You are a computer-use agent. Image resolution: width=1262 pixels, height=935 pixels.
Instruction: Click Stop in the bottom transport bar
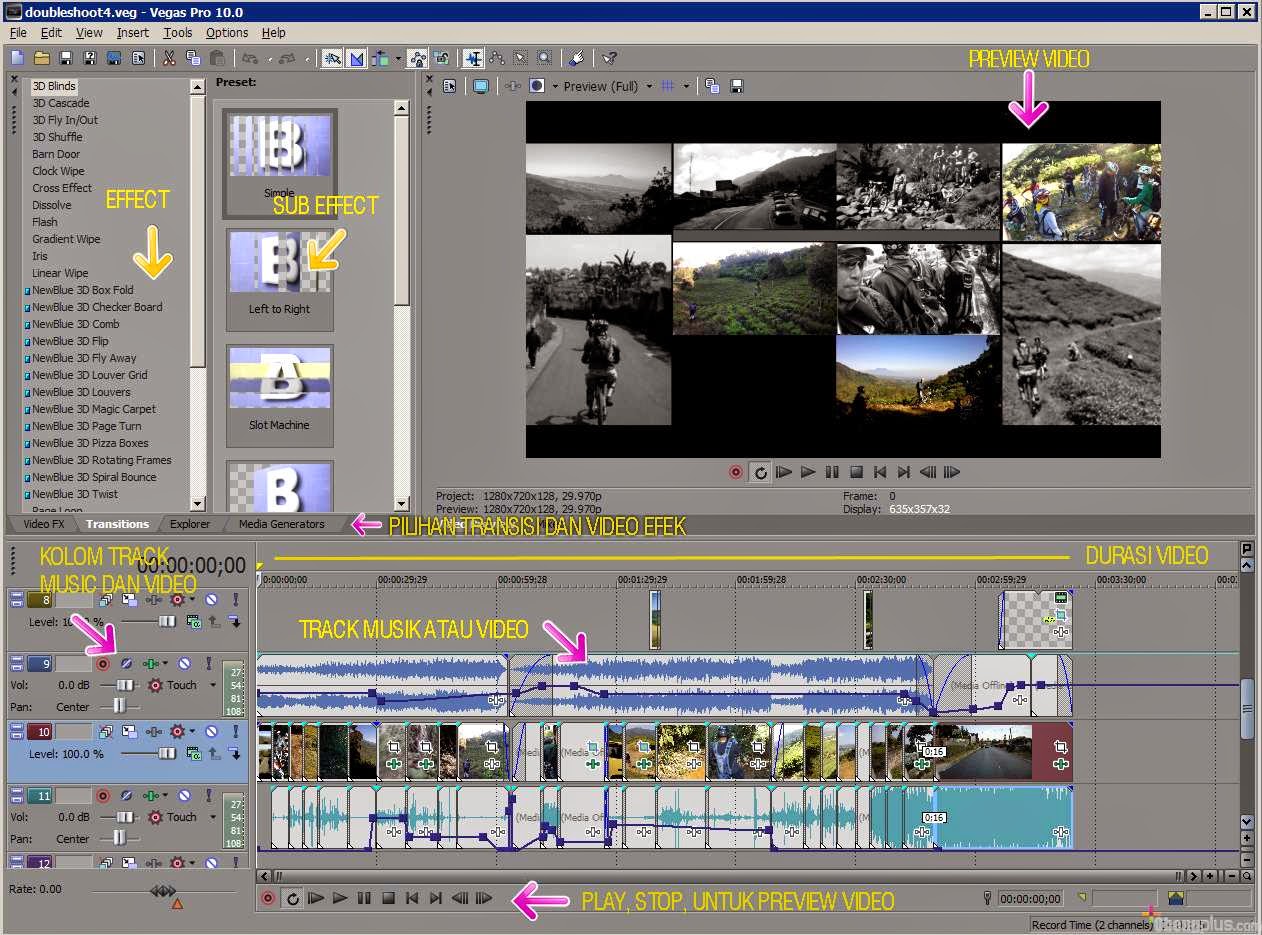[x=388, y=898]
